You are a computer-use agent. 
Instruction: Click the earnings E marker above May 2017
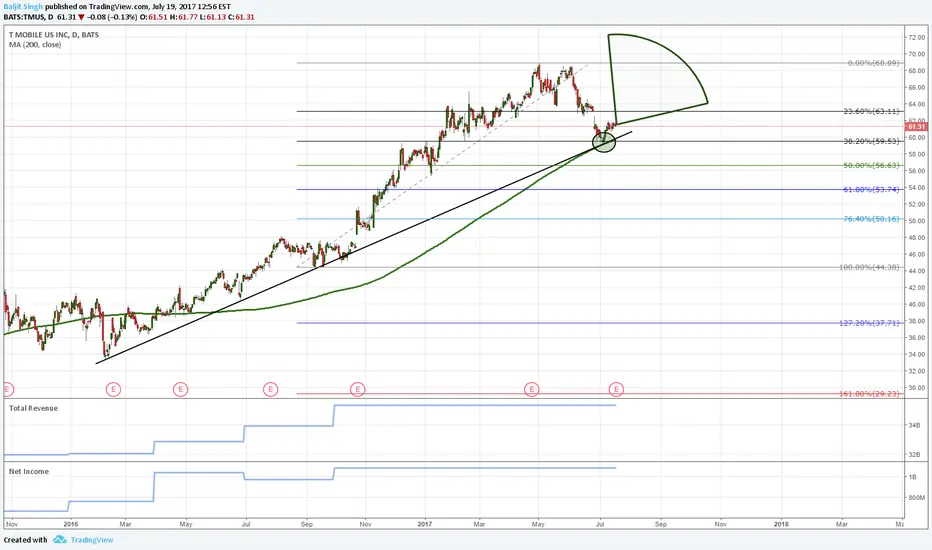point(531,389)
